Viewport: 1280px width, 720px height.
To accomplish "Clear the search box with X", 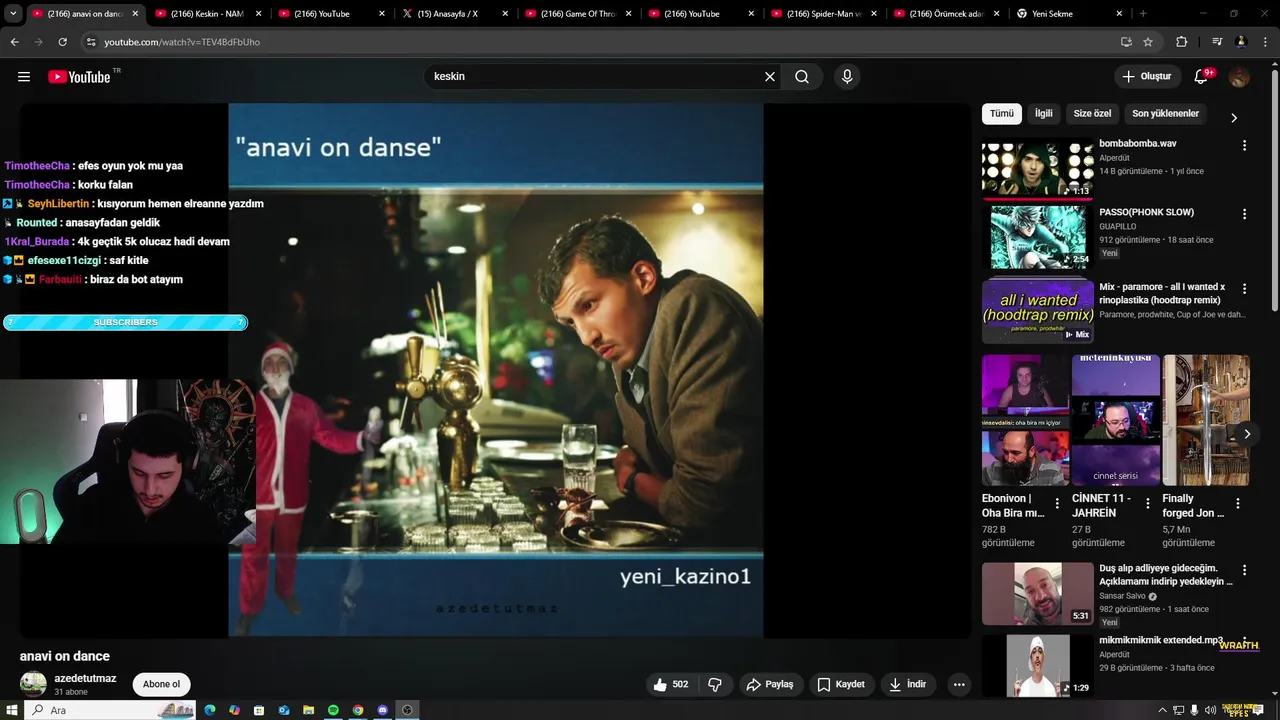I will [x=770, y=77].
